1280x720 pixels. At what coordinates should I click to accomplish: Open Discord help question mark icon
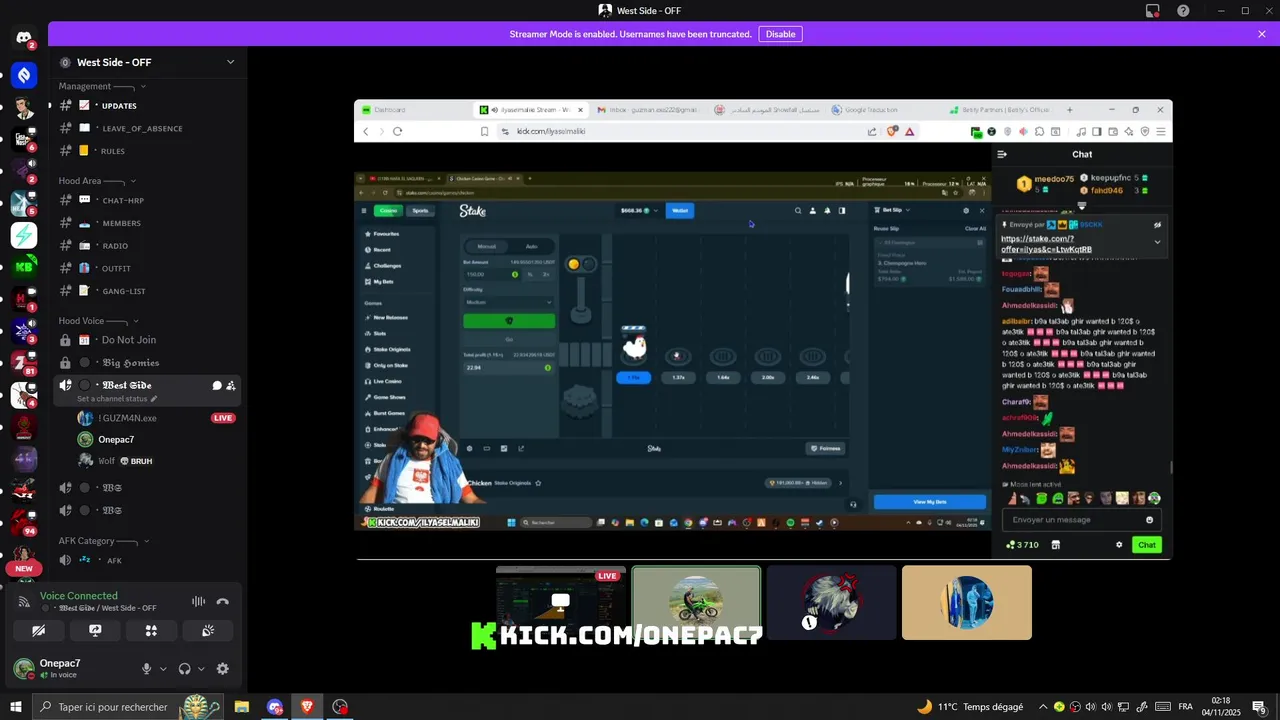coord(1183,11)
